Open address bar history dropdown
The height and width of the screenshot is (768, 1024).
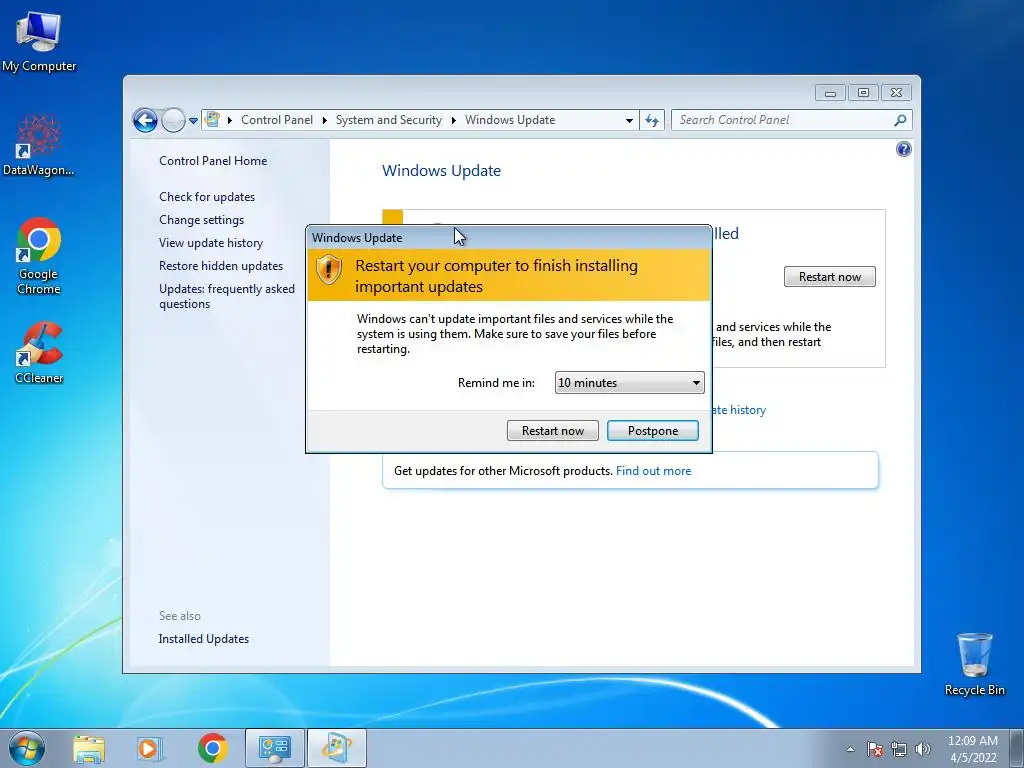(629, 121)
